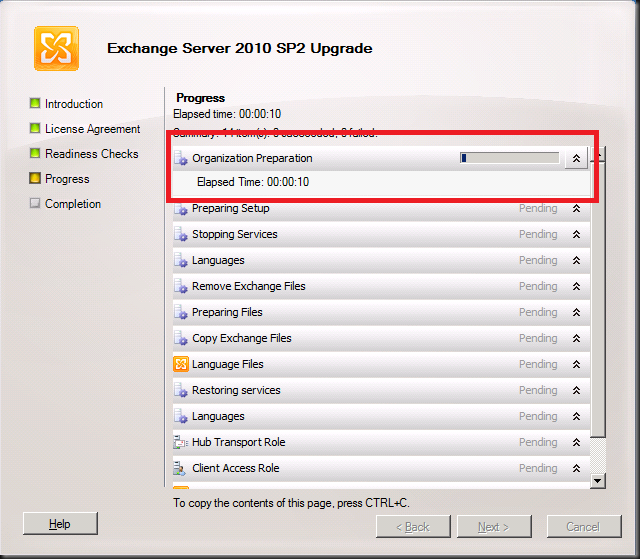Click the Preparing Files task icon
The height and width of the screenshot is (559, 640).
[181, 313]
